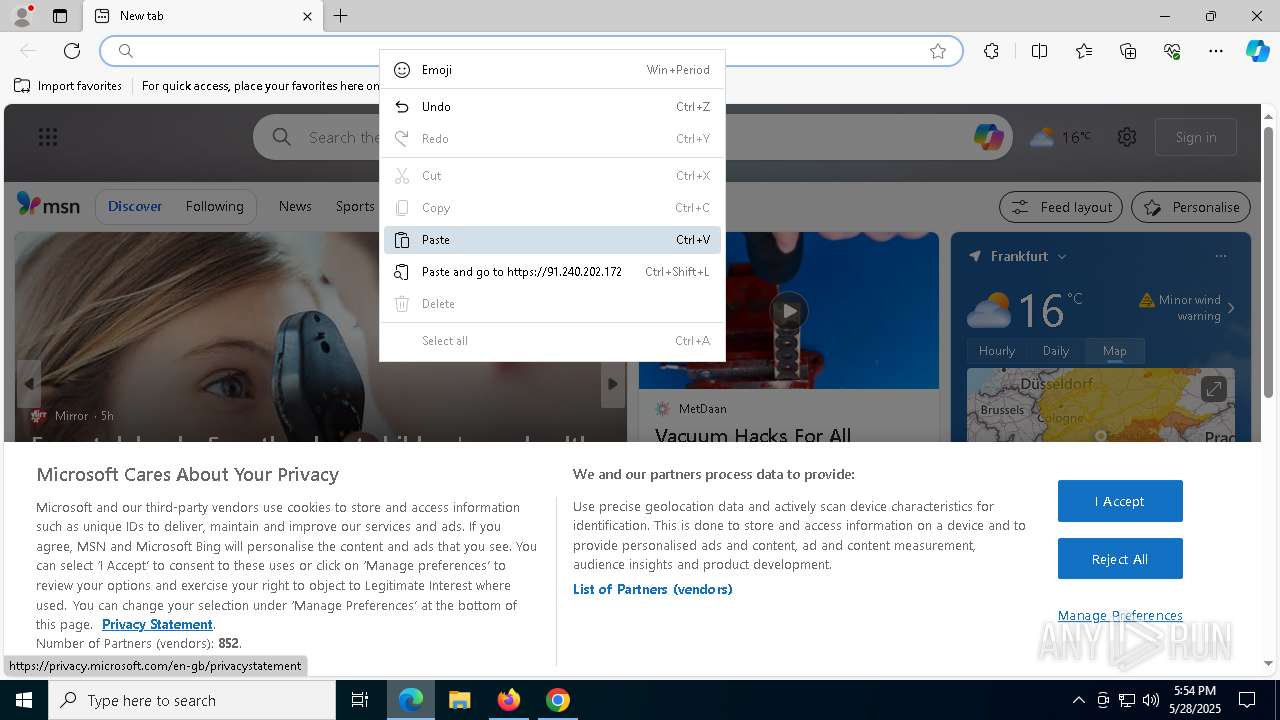The height and width of the screenshot is (720, 1280).
Task: Switch weather card to Daily
Action: coord(1056,351)
